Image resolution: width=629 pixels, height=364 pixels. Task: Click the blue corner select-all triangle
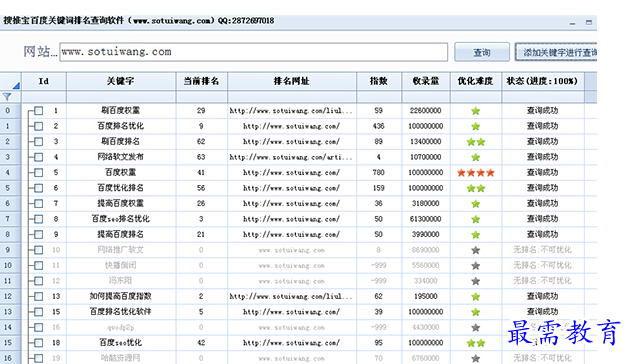16,85
